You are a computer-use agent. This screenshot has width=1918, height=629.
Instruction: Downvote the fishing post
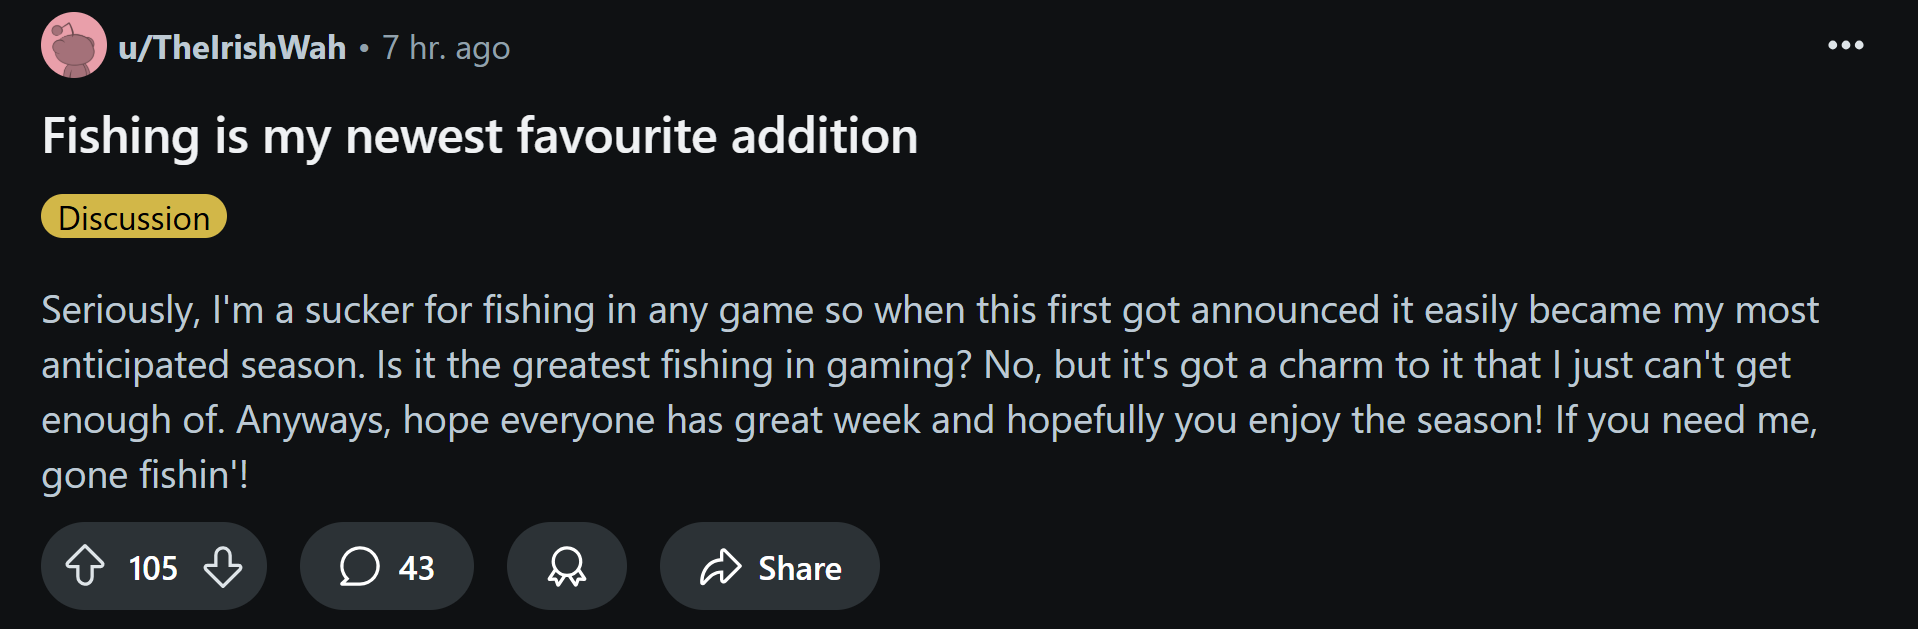coord(222,566)
